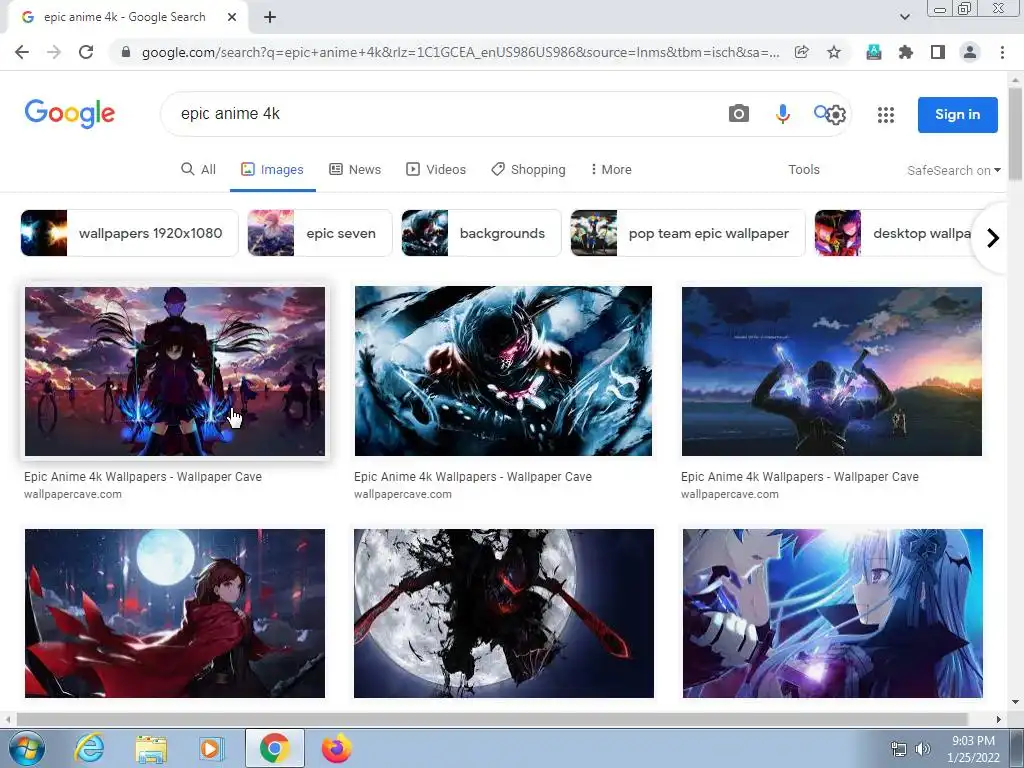Start voice search with microphone
1024x768 pixels.
782,114
